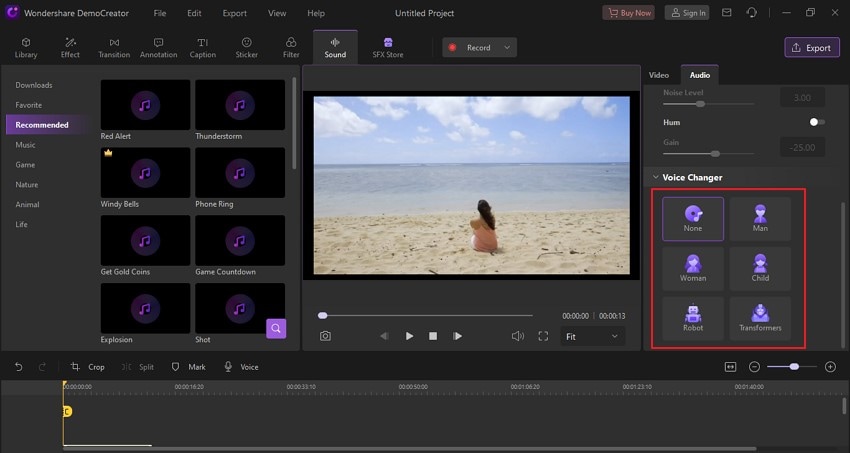Select the Red Alert sound thumbnail
The width and height of the screenshot is (850, 453).
[x=145, y=105]
